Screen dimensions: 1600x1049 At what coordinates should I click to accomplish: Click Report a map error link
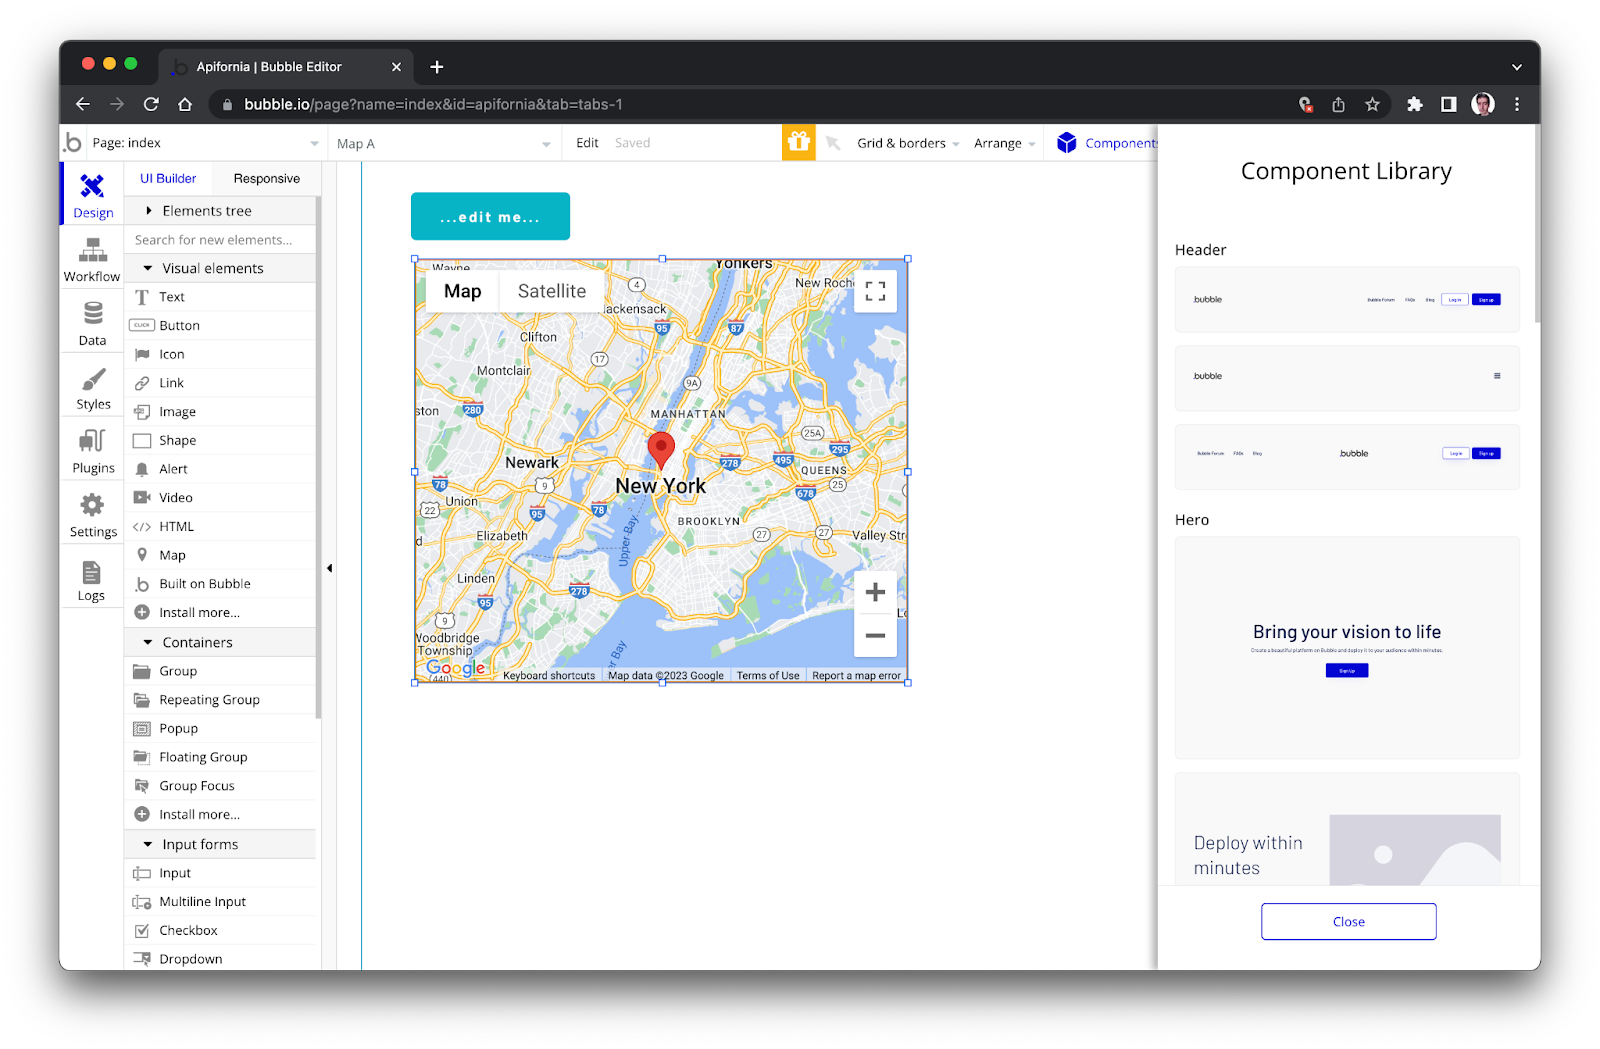pyautogui.click(x=856, y=676)
